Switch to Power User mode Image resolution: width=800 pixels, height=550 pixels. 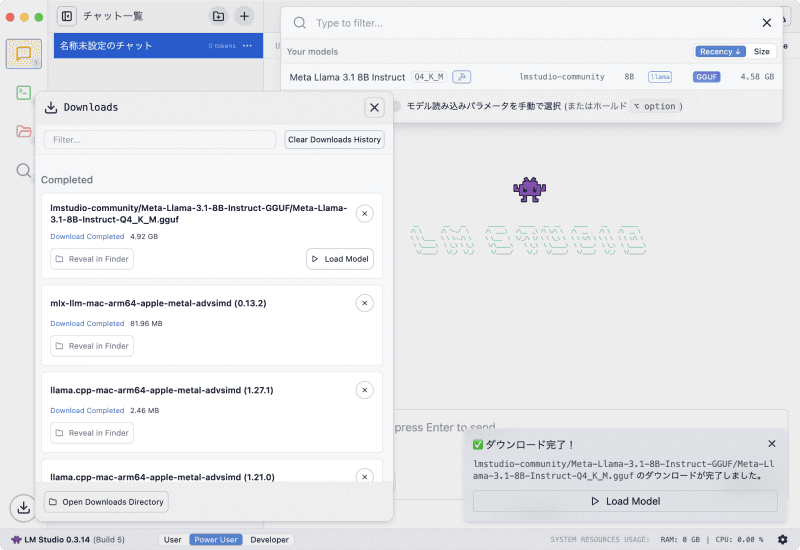216,539
